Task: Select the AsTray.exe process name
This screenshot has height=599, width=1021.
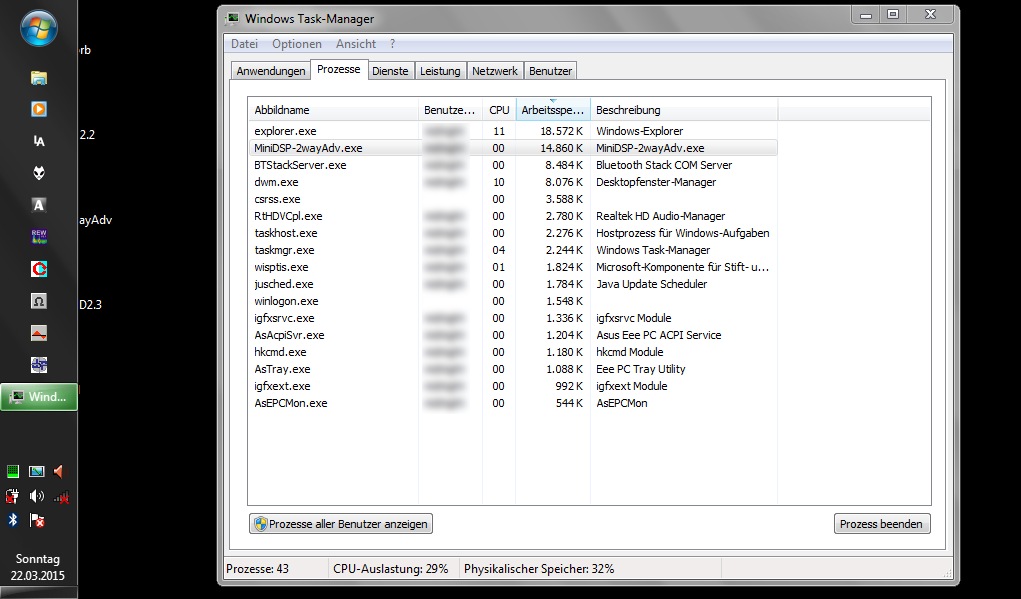Action: [x=283, y=369]
